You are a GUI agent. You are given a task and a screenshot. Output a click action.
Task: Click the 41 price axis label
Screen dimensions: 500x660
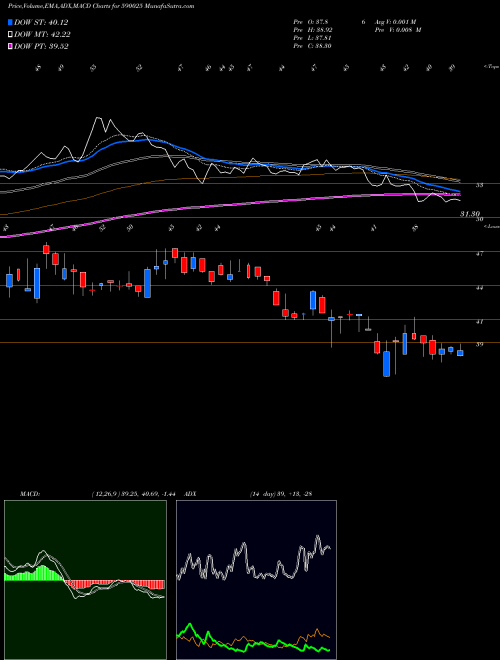(x=480, y=322)
